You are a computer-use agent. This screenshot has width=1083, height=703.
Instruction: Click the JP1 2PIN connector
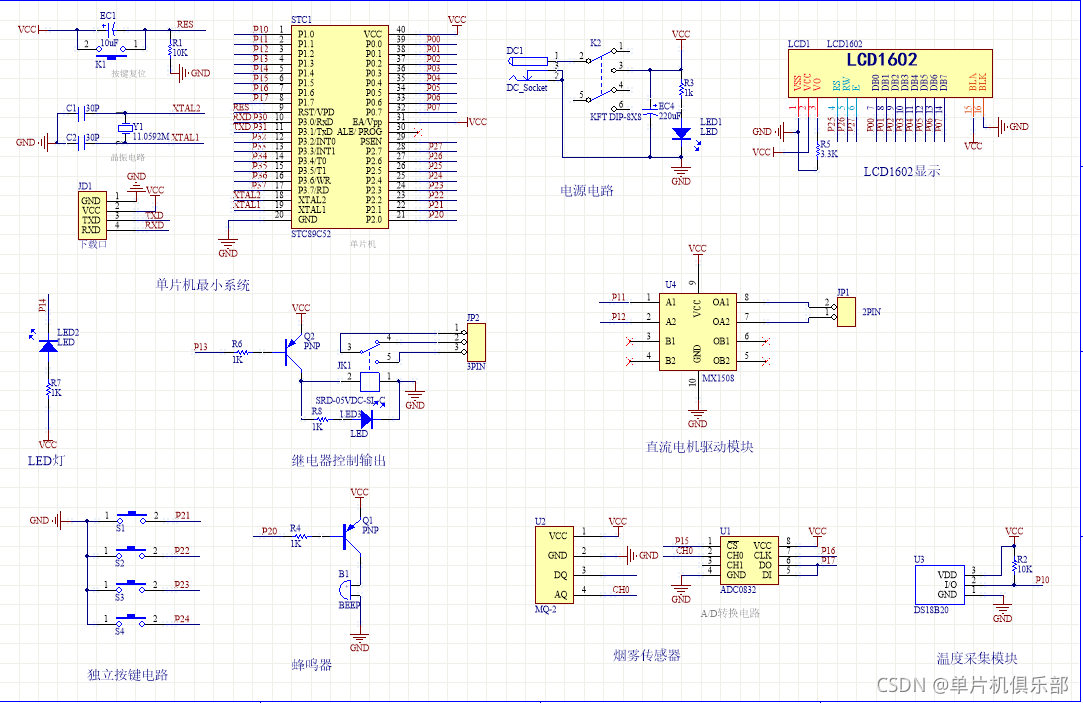(846, 311)
